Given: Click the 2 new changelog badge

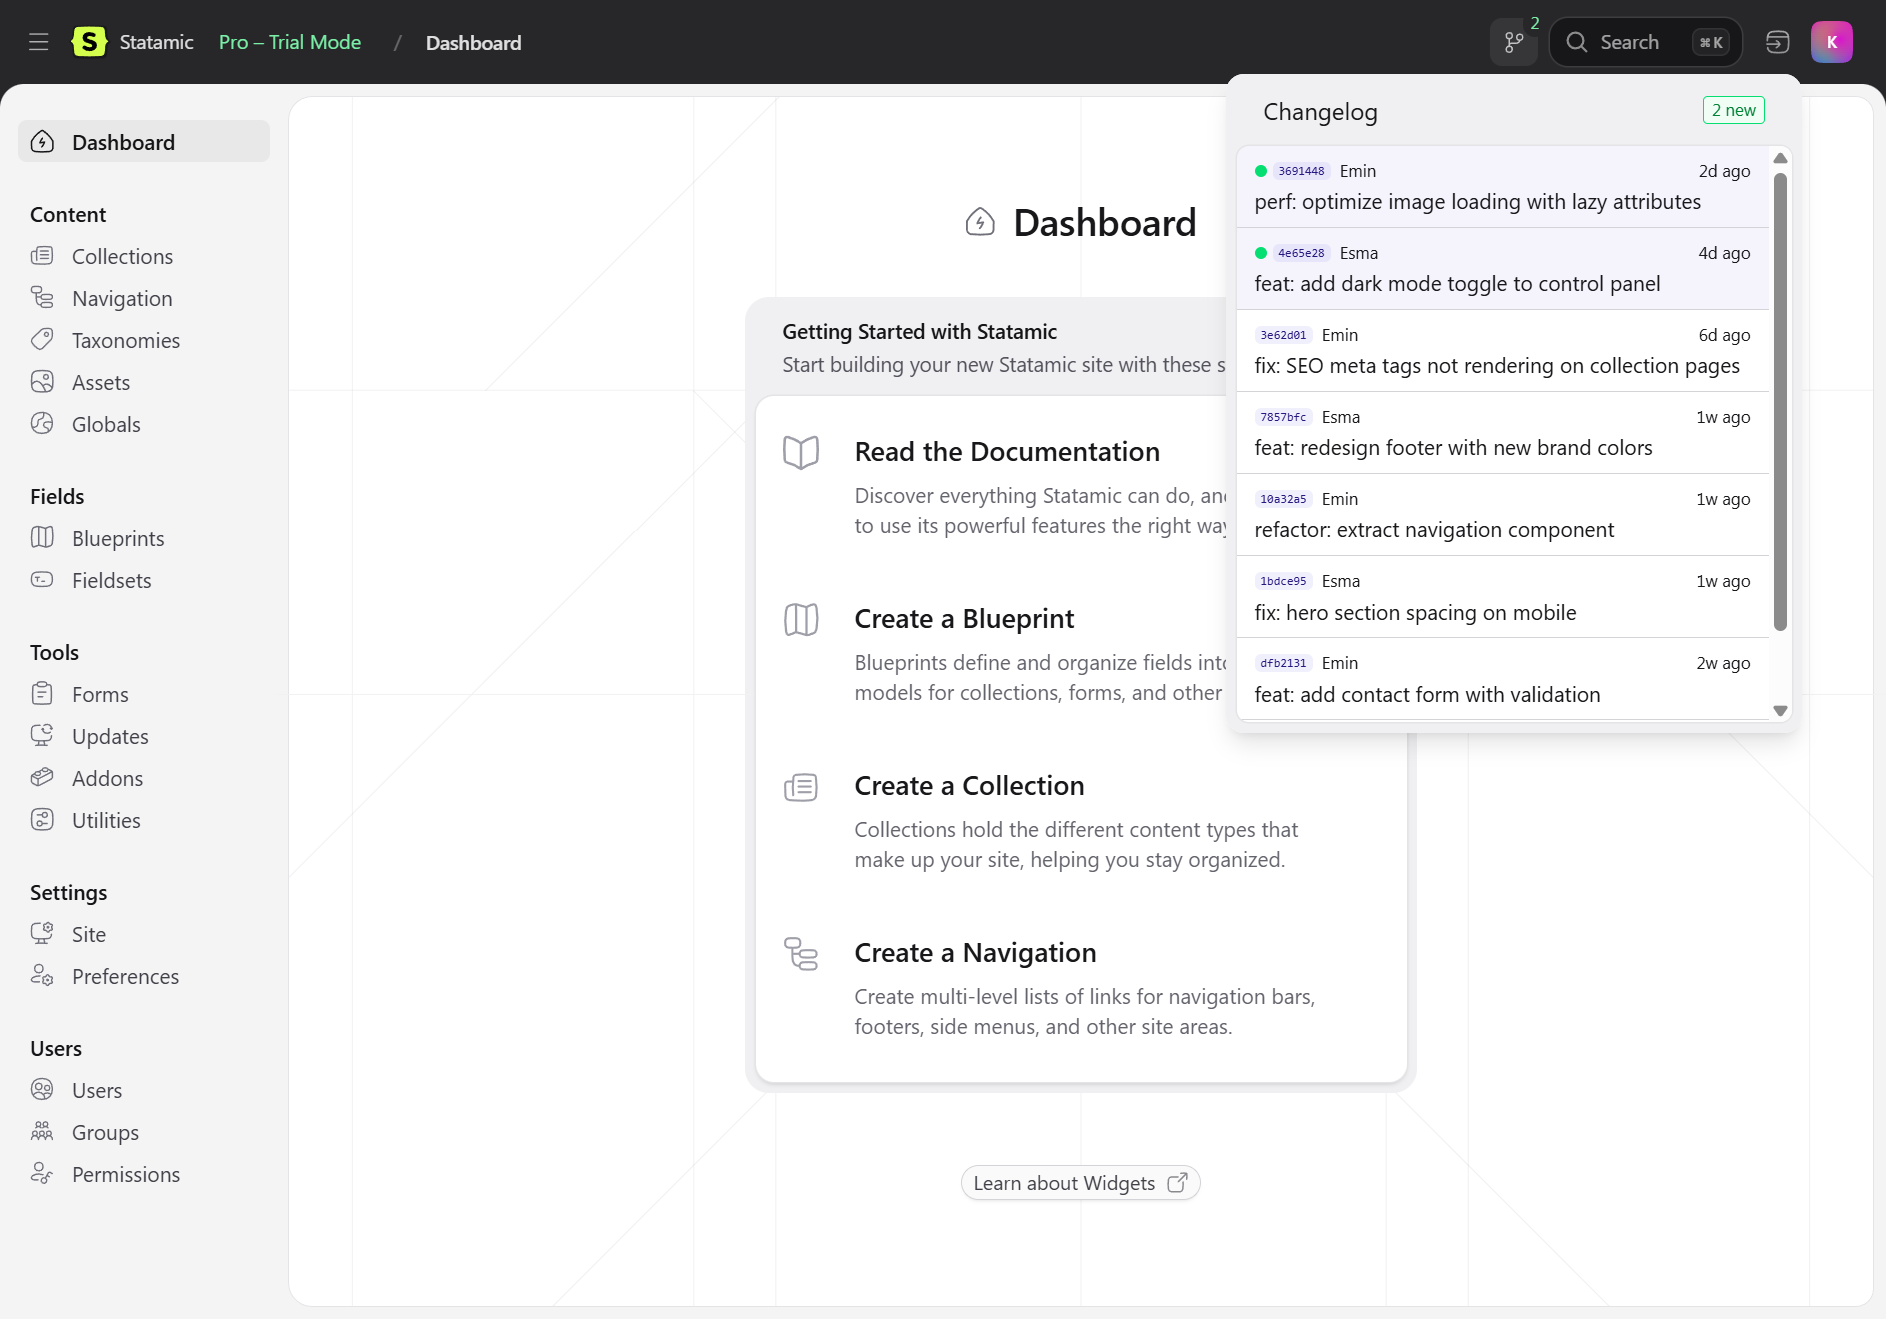Looking at the screenshot, I should coord(1733,110).
